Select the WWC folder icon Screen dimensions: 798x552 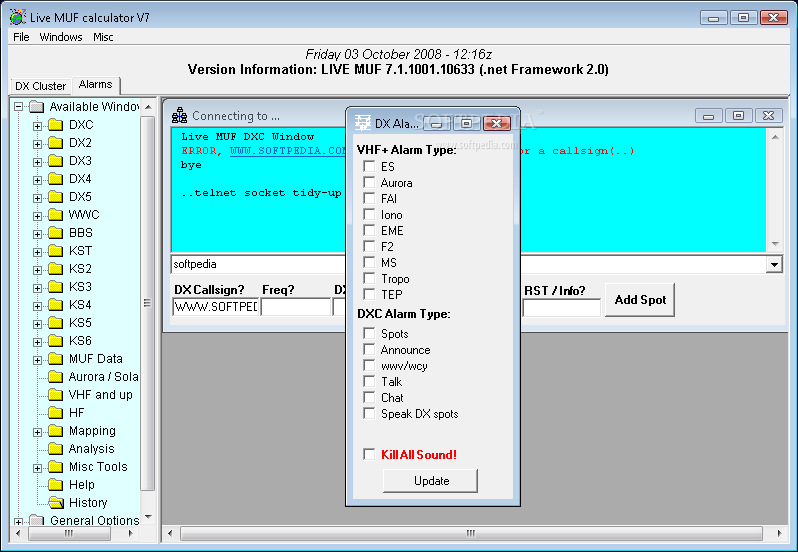tap(55, 215)
